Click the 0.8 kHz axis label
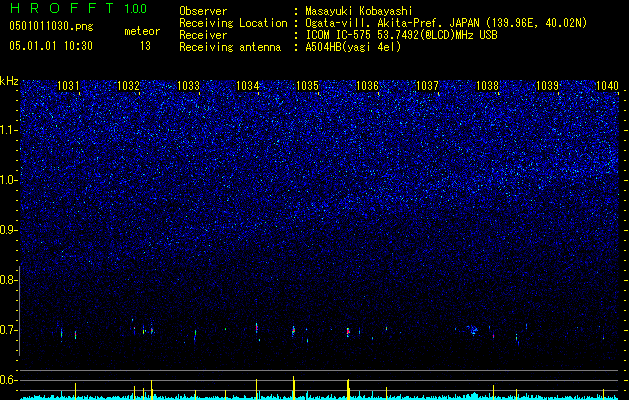The image size is (629, 400). click(x=8, y=280)
